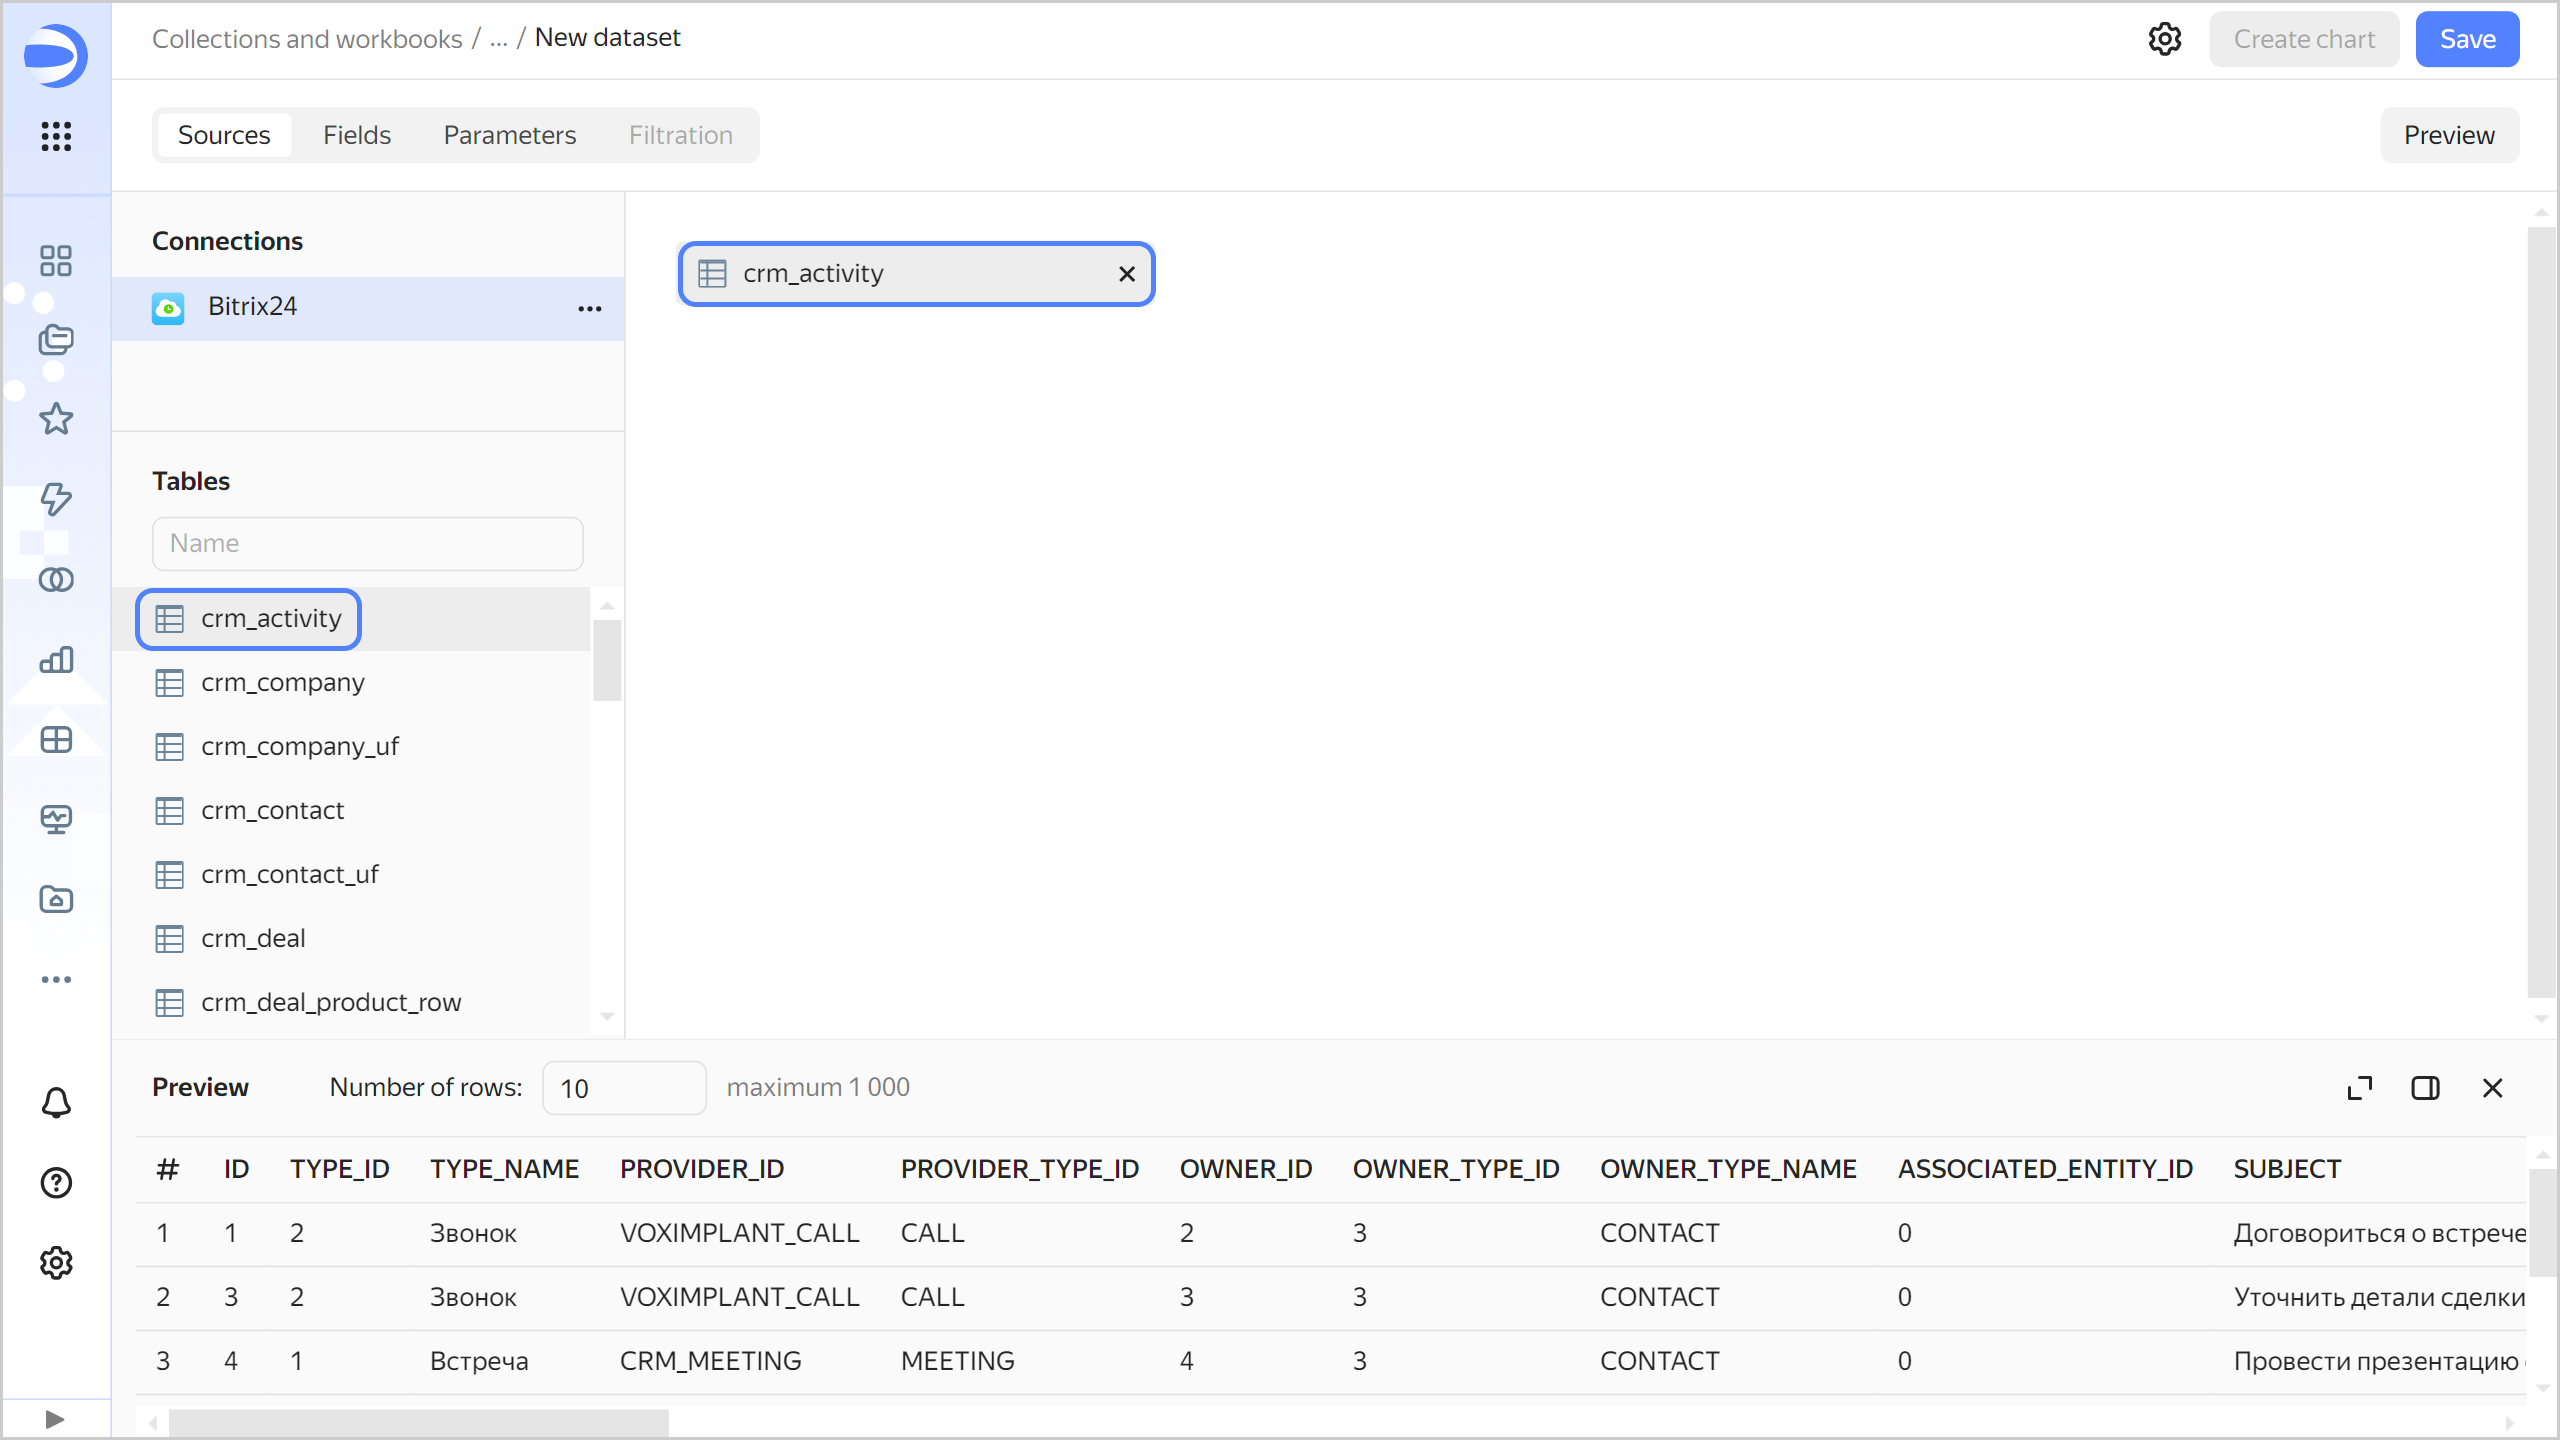
Task: Click the horizontal scrollbar of preview table
Action: (418, 1422)
